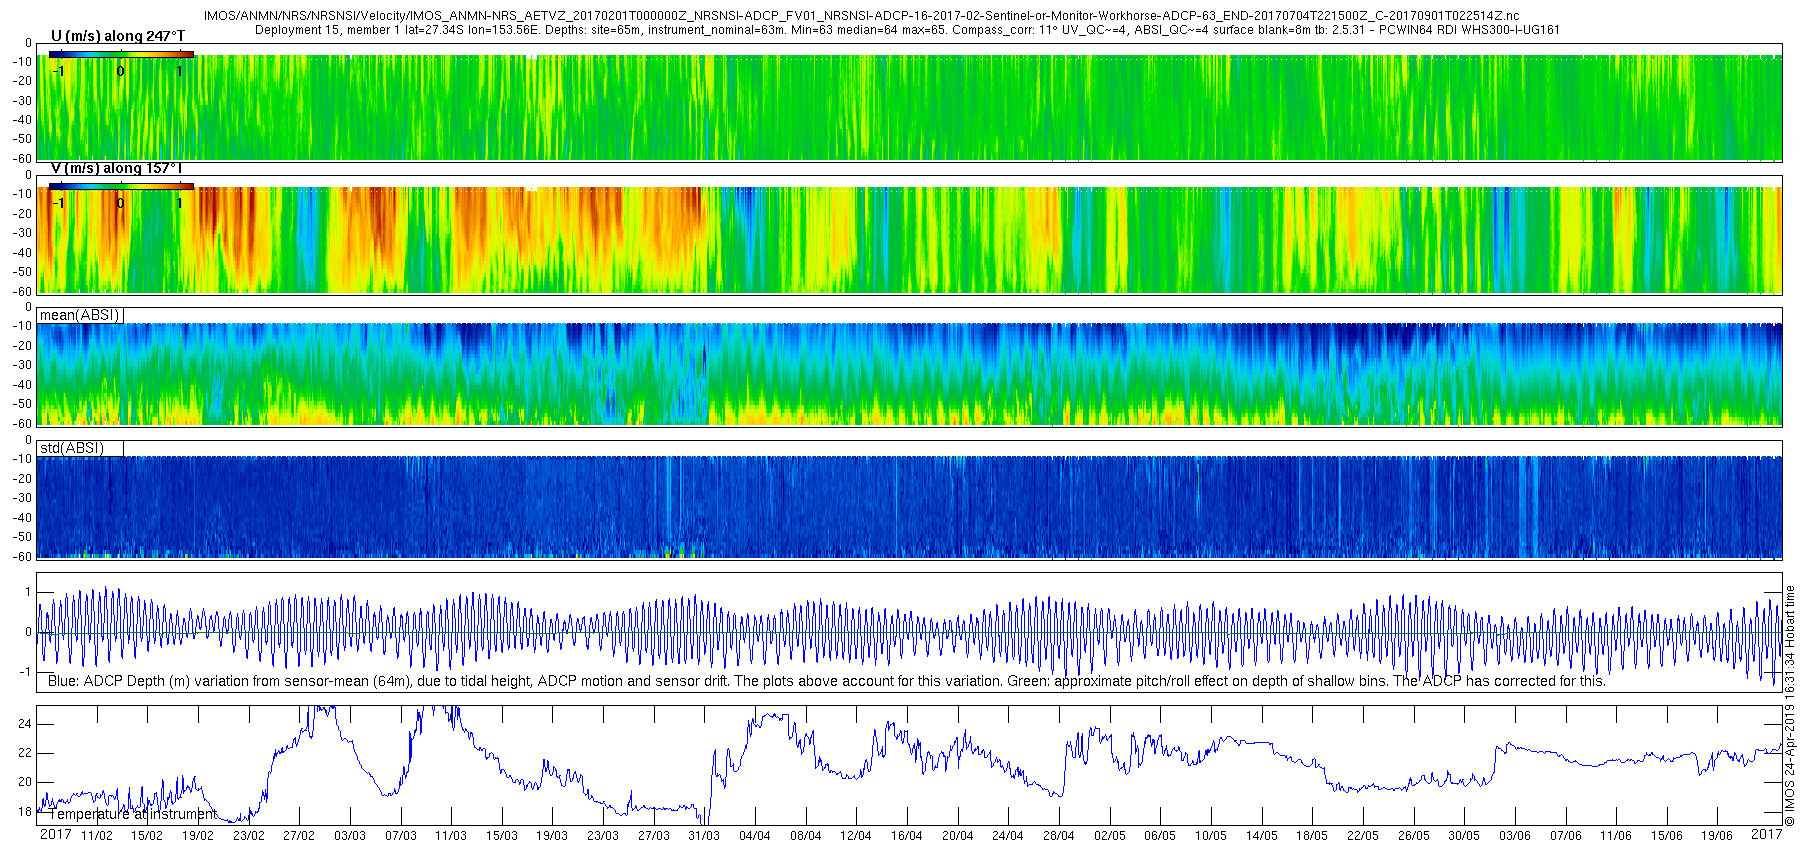Click the U velocity colorbar scale
1800x850 pixels.
[x=121, y=55]
